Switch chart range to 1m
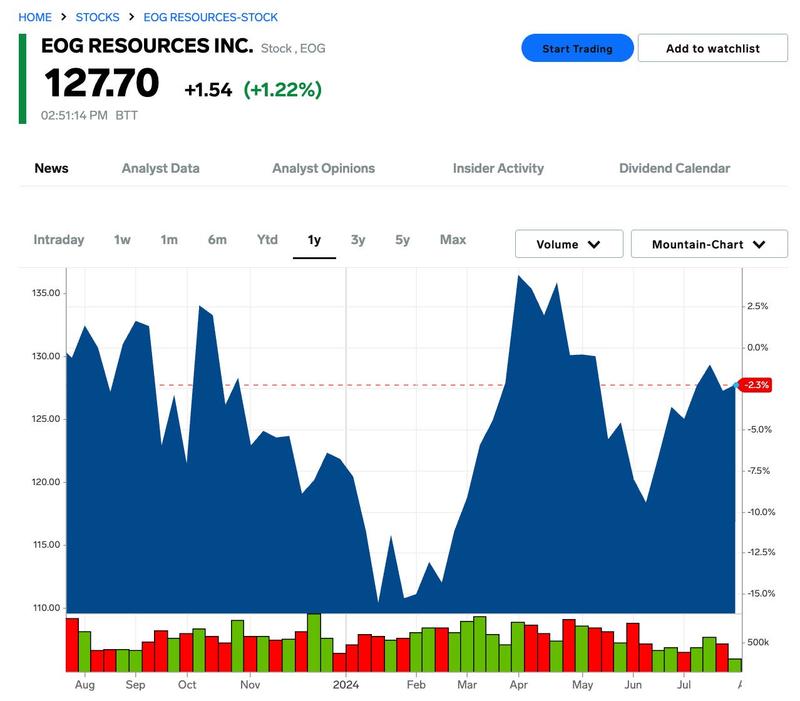 coord(169,240)
